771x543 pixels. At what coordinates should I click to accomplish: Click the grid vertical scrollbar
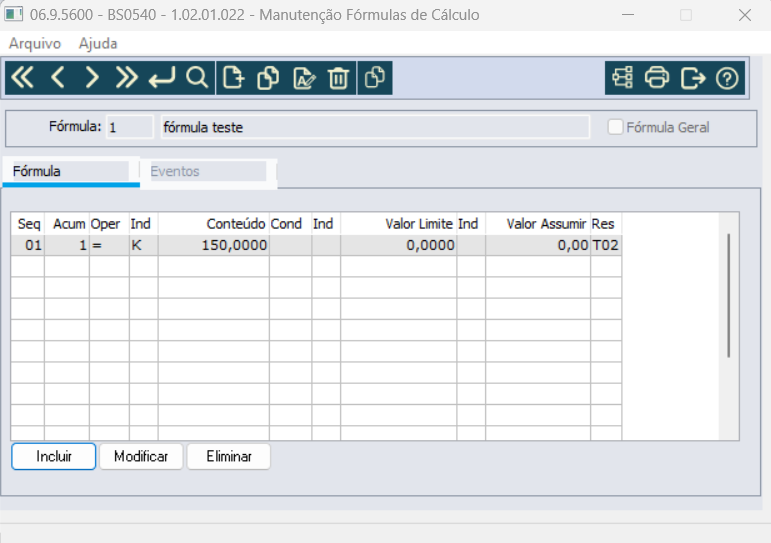click(728, 295)
